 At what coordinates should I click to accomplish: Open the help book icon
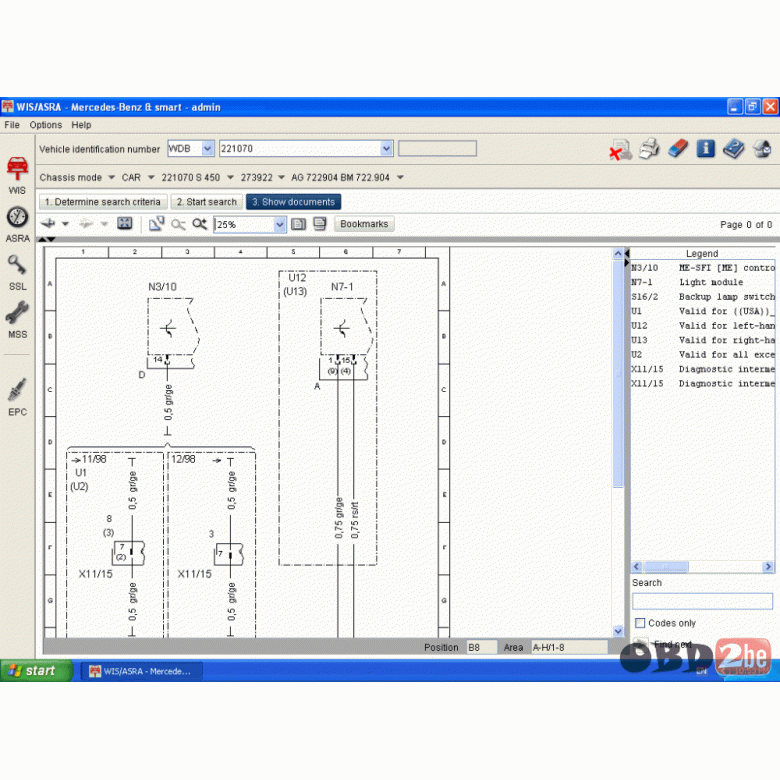click(733, 149)
